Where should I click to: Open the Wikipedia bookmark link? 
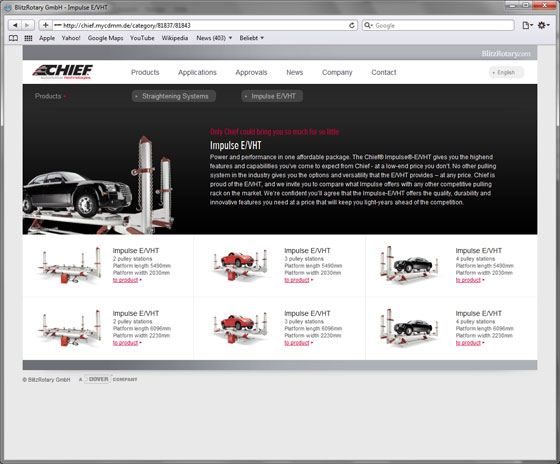pos(175,38)
